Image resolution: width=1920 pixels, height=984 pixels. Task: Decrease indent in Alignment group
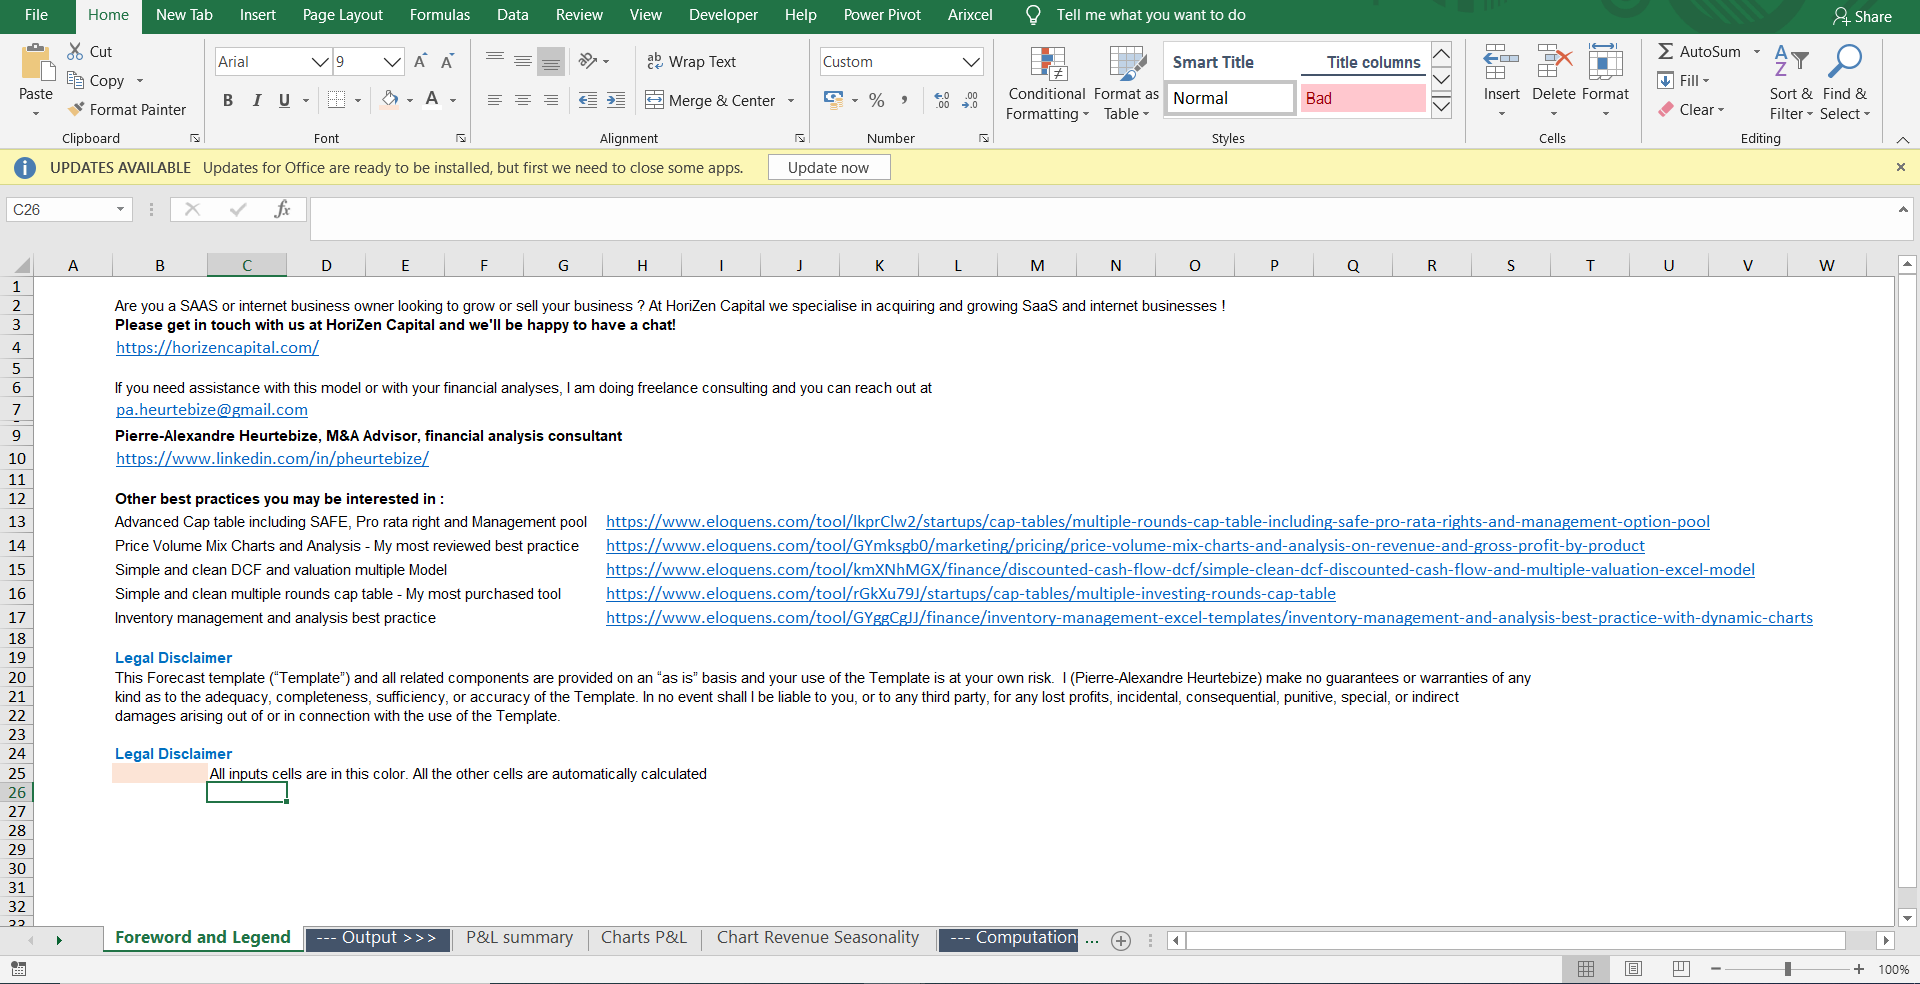click(588, 100)
